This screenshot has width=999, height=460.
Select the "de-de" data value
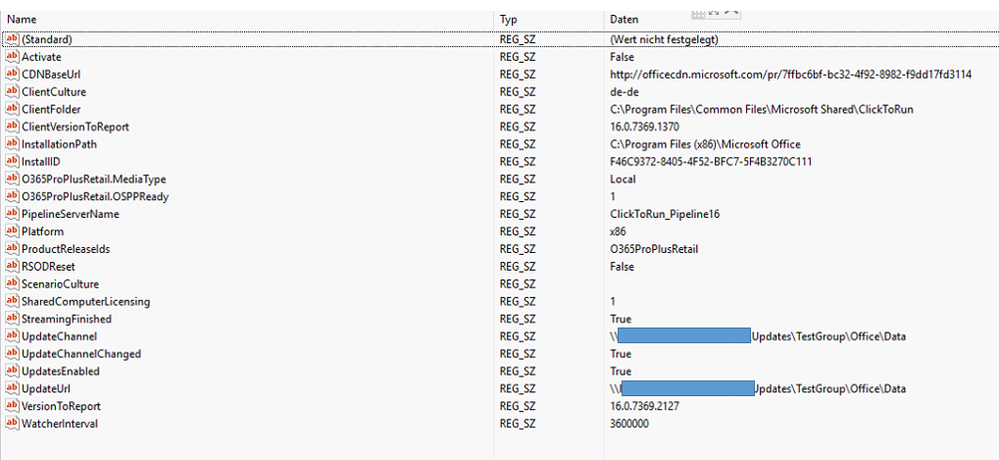point(624,92)
